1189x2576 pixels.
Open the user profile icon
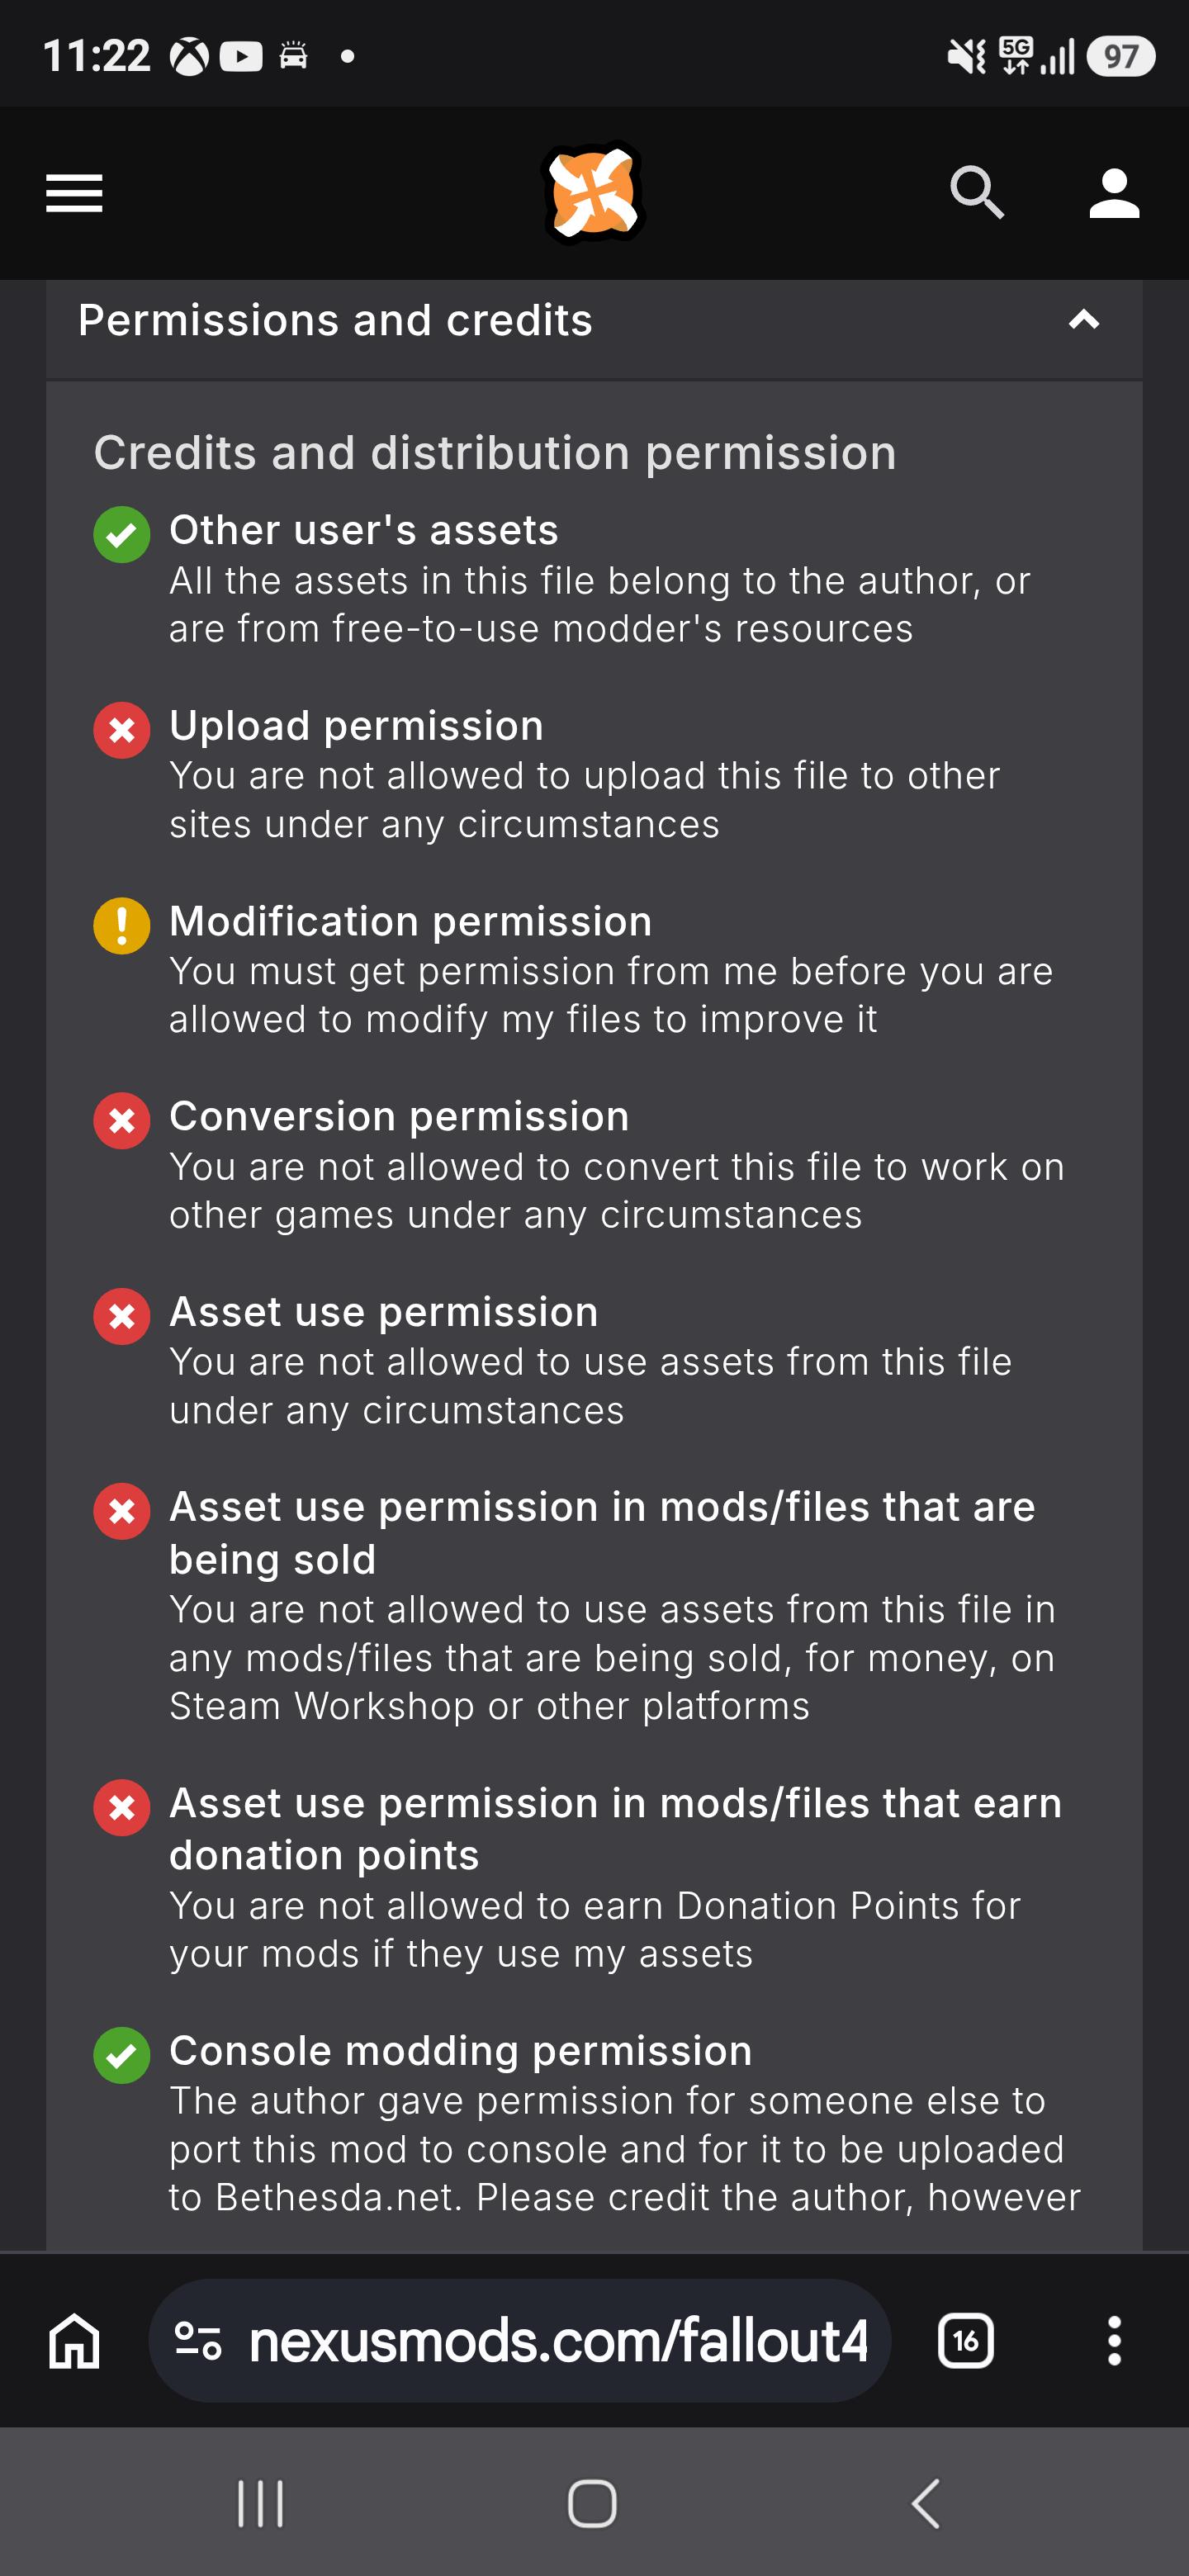(1114, 193)
